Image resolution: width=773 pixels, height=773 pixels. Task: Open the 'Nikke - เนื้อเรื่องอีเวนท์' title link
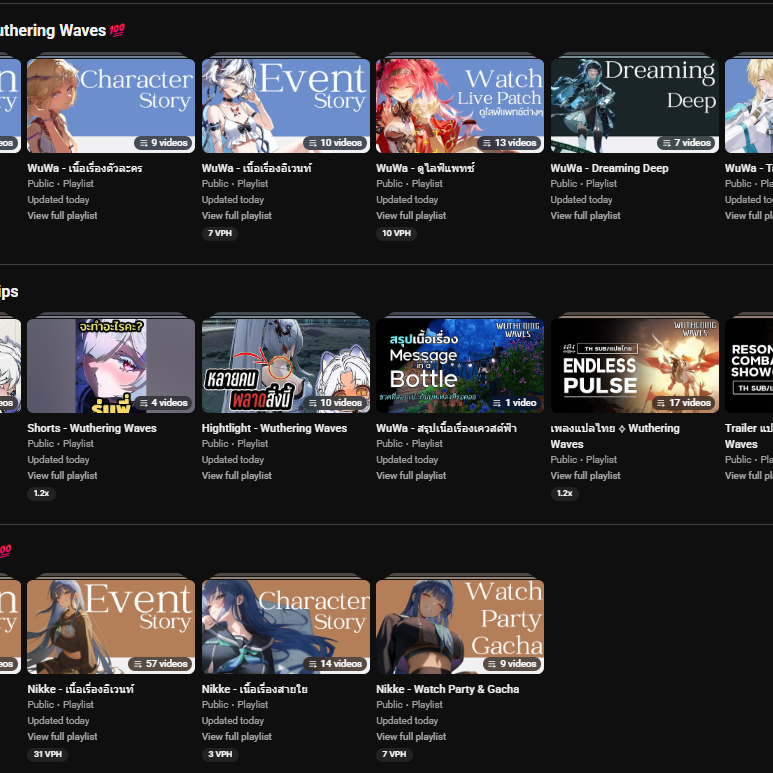80,689
